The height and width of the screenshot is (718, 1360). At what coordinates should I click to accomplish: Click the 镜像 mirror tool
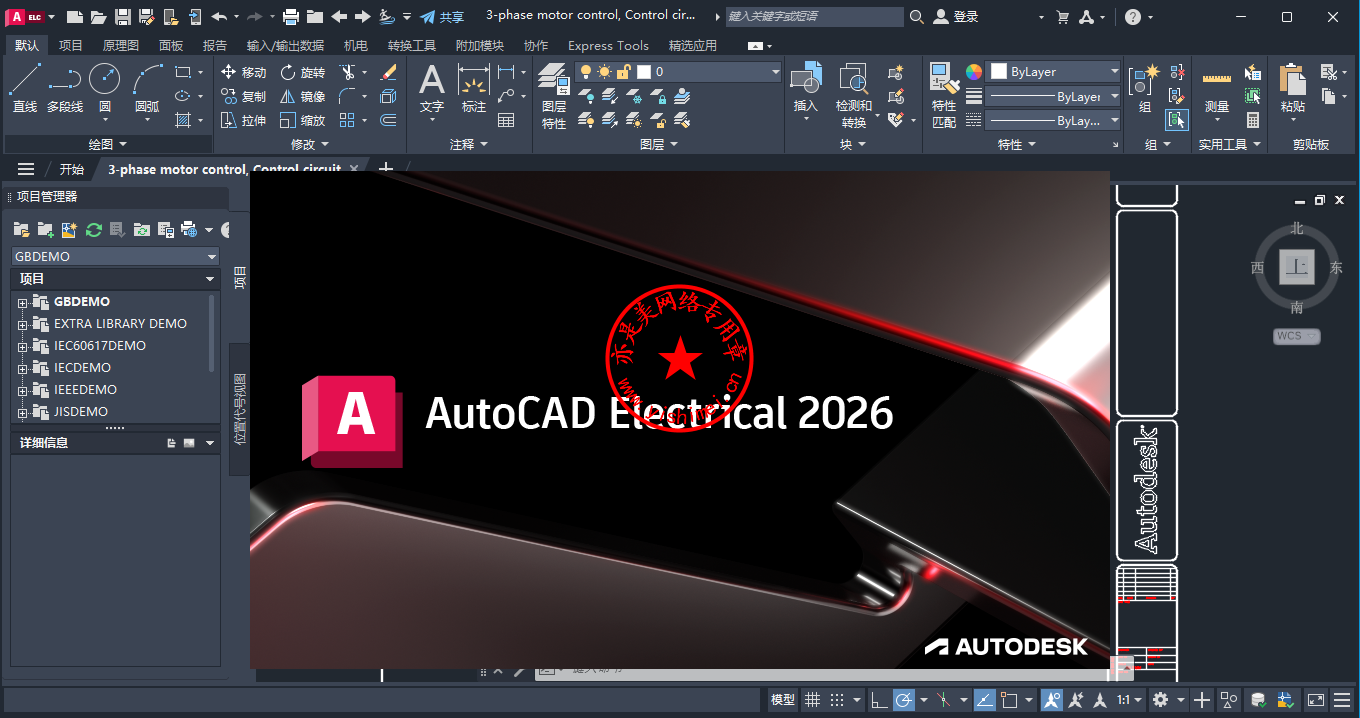coord(302,96)
